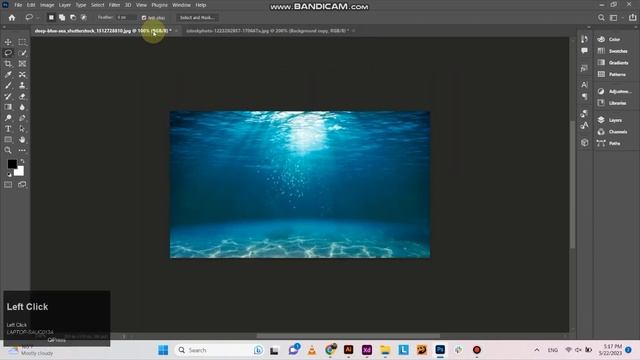Viewport: 640px width, 360px height.
Task: Select the Hand tool
Action: point(22,140)
